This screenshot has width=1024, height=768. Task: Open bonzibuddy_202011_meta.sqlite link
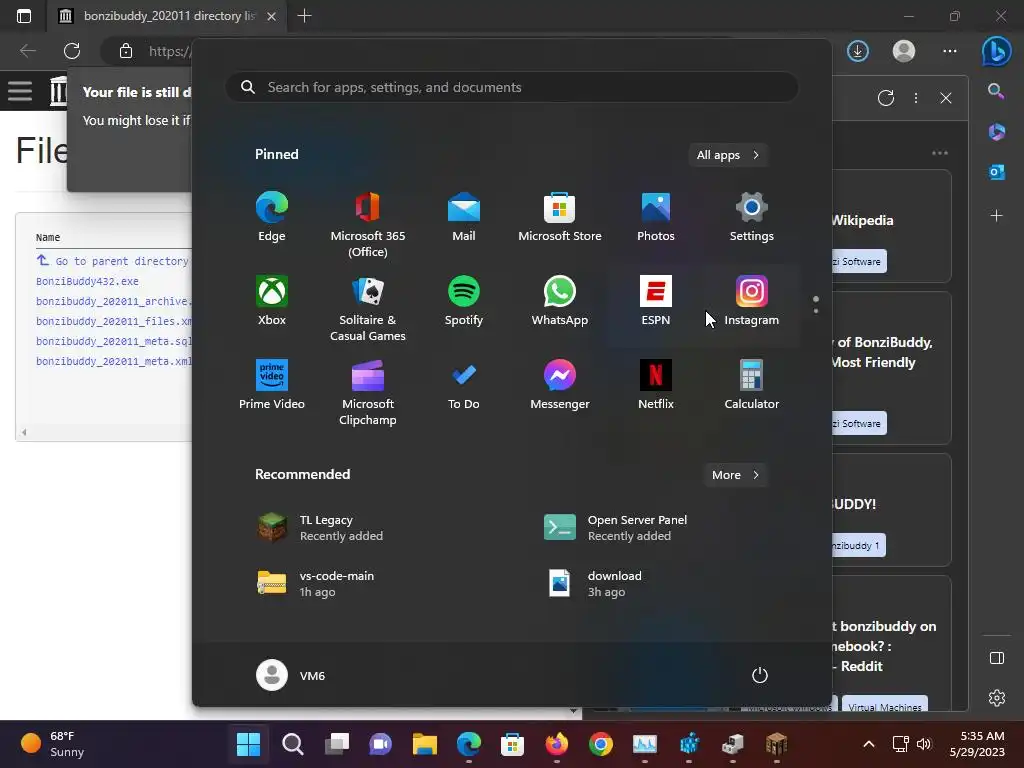pos(114,341)
